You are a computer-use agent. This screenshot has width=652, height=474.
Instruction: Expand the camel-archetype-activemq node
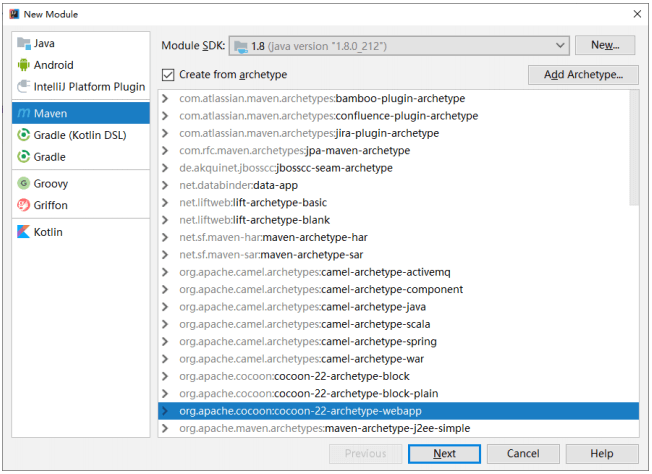[x=165, y=272]
